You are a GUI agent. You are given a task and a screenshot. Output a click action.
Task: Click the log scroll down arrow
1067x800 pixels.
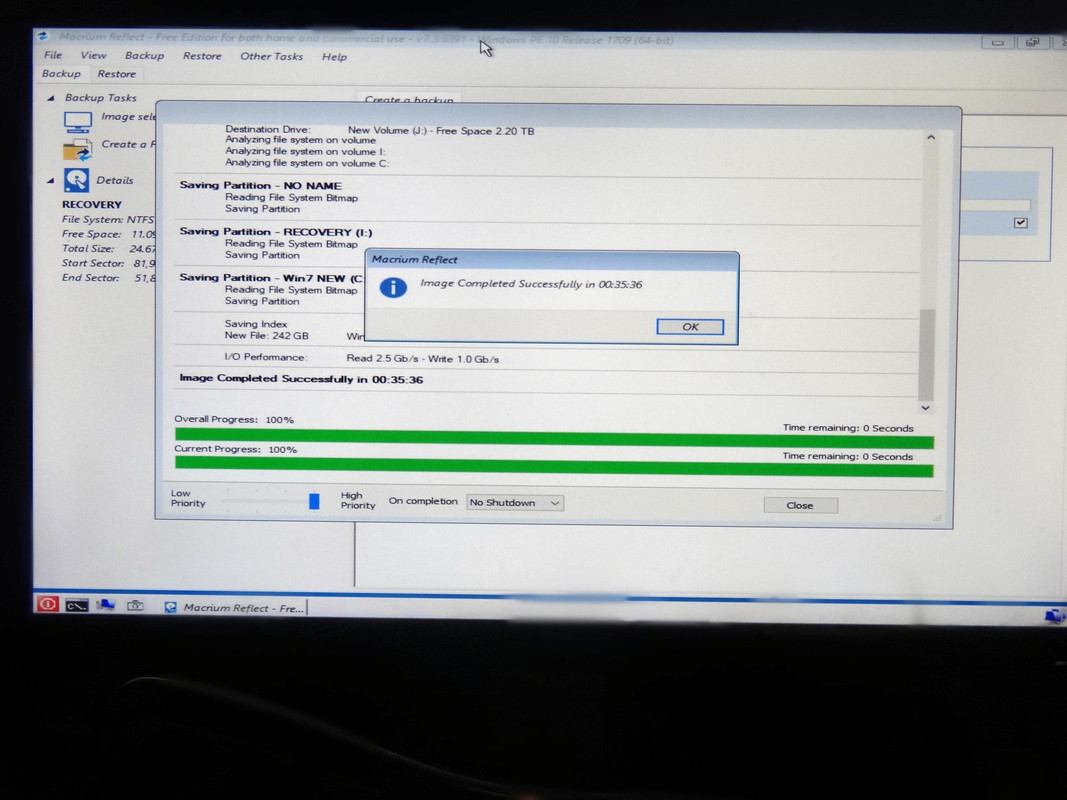point(925,407)
